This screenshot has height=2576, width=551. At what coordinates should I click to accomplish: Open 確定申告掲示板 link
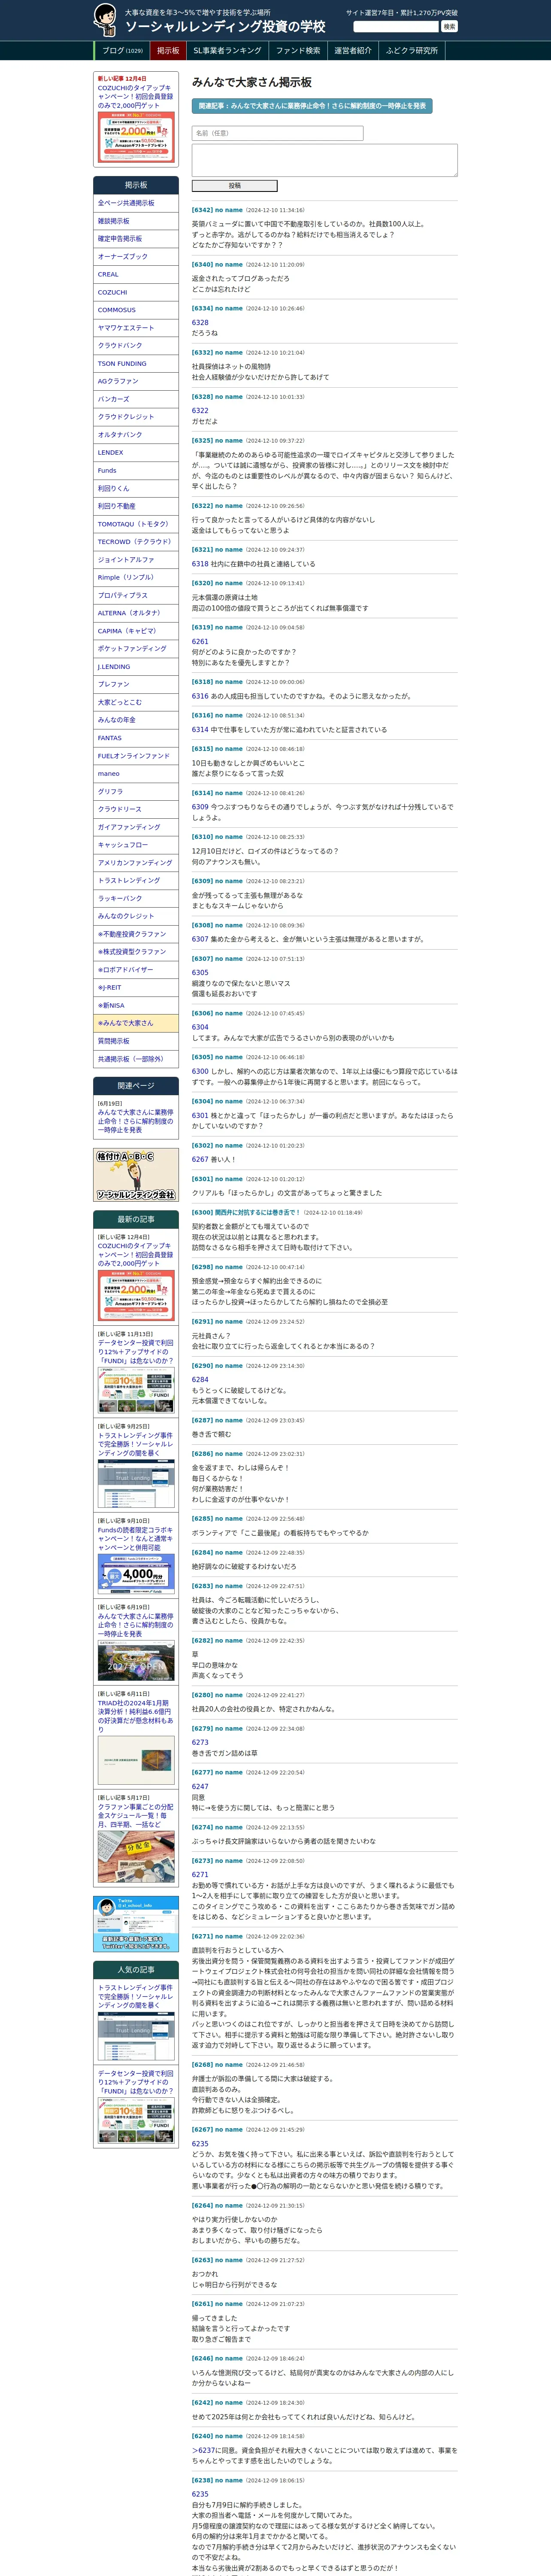coord(136,239)
